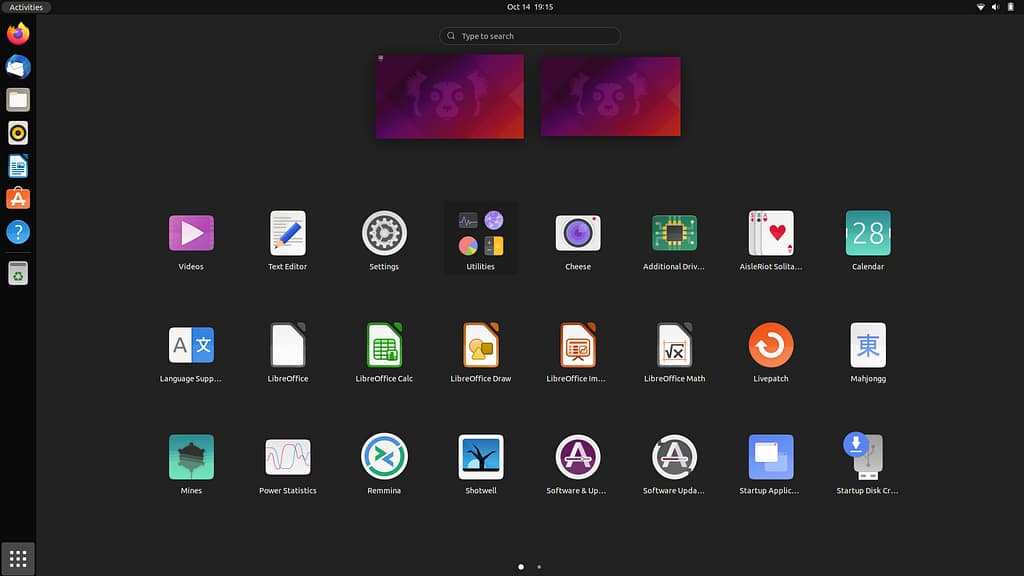Click Activities in the top bar

[x=26, y=7]
